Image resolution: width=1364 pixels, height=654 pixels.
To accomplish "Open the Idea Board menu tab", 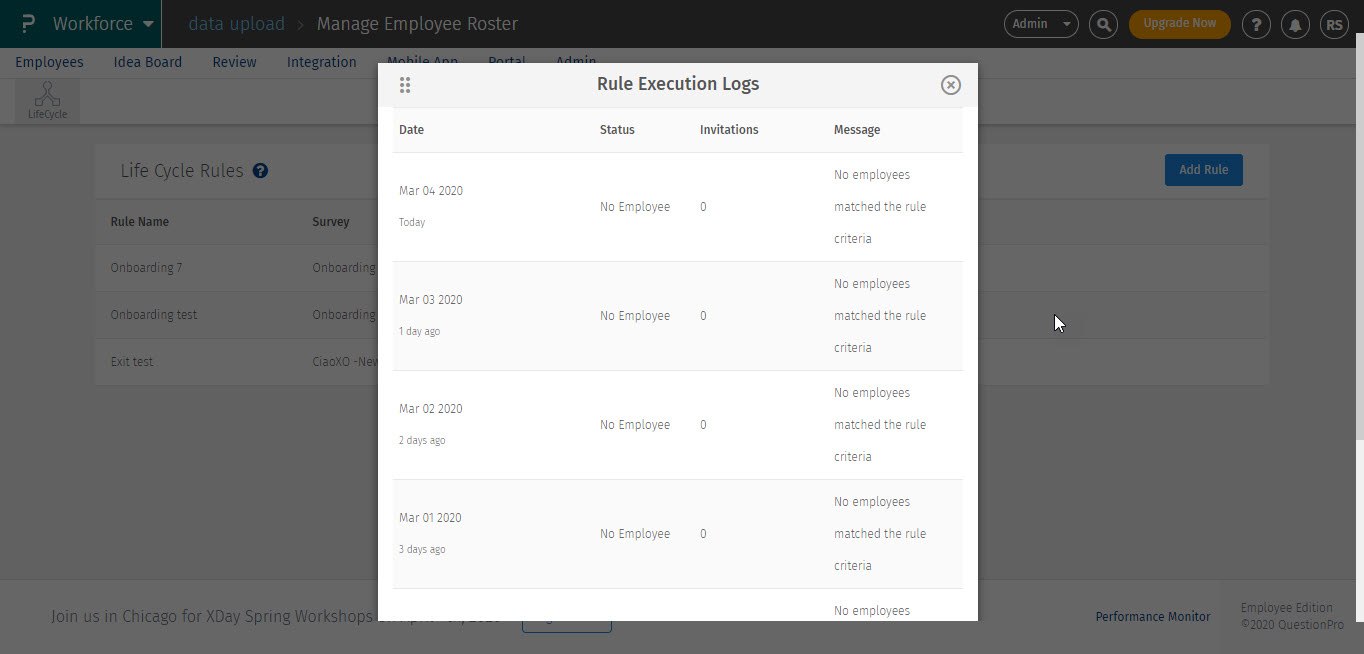I will (x=148, y=62).
